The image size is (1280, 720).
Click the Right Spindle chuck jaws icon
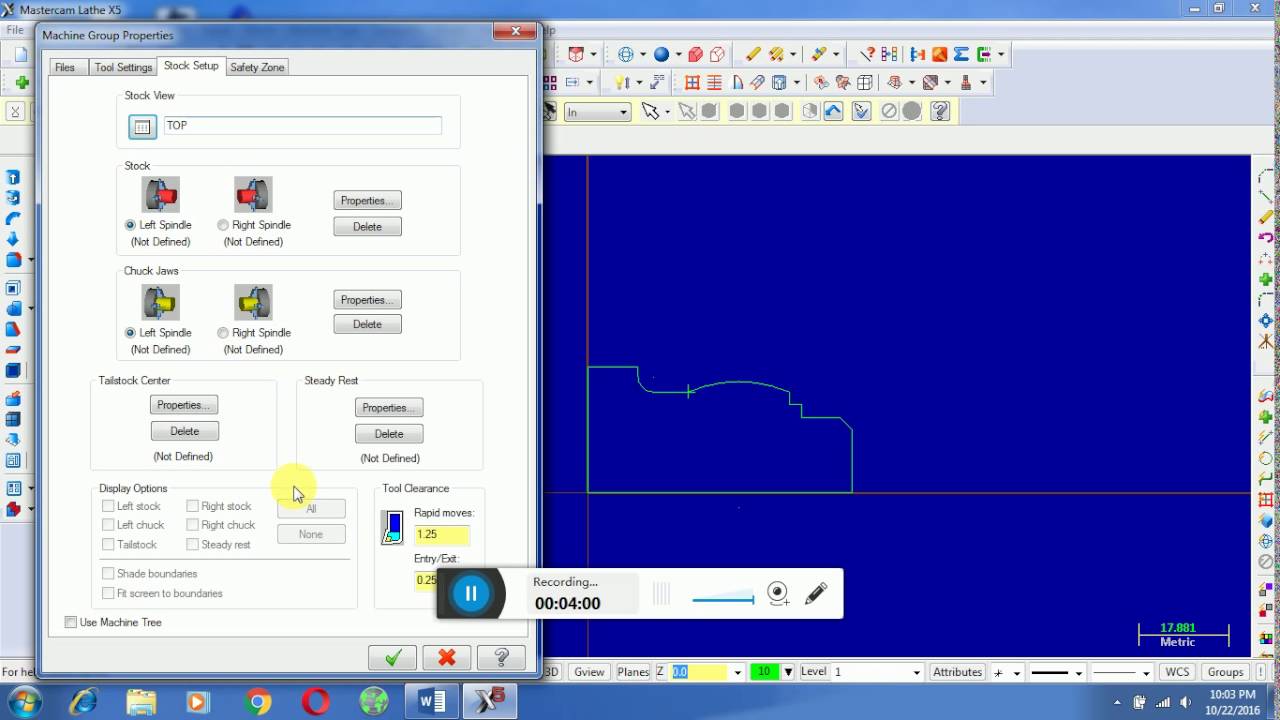click(253, 302)
